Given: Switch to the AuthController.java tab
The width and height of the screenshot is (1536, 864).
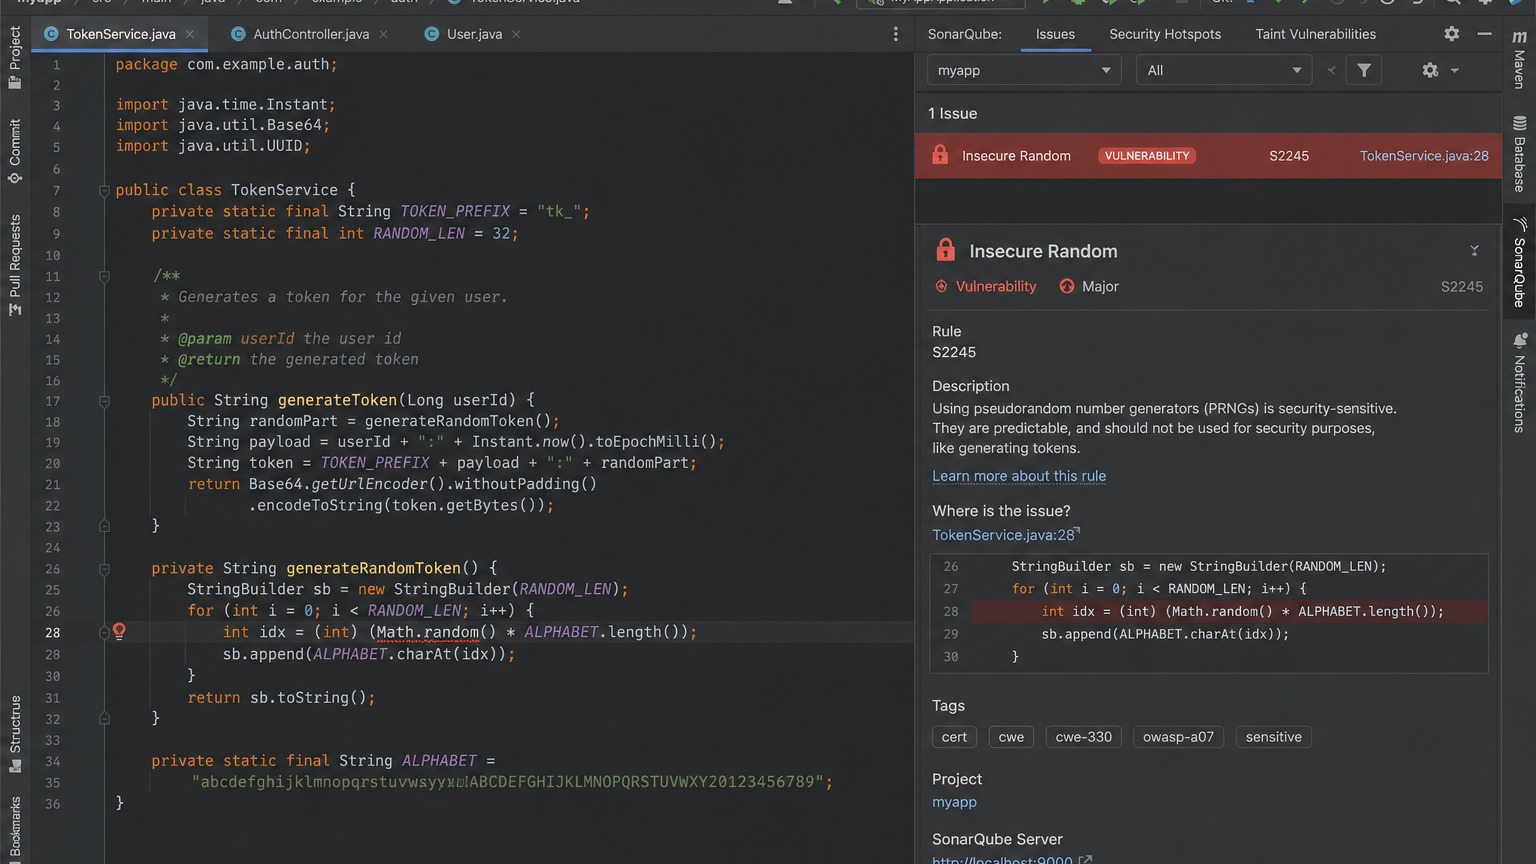Looking at the screenshot, I should 311,34.
